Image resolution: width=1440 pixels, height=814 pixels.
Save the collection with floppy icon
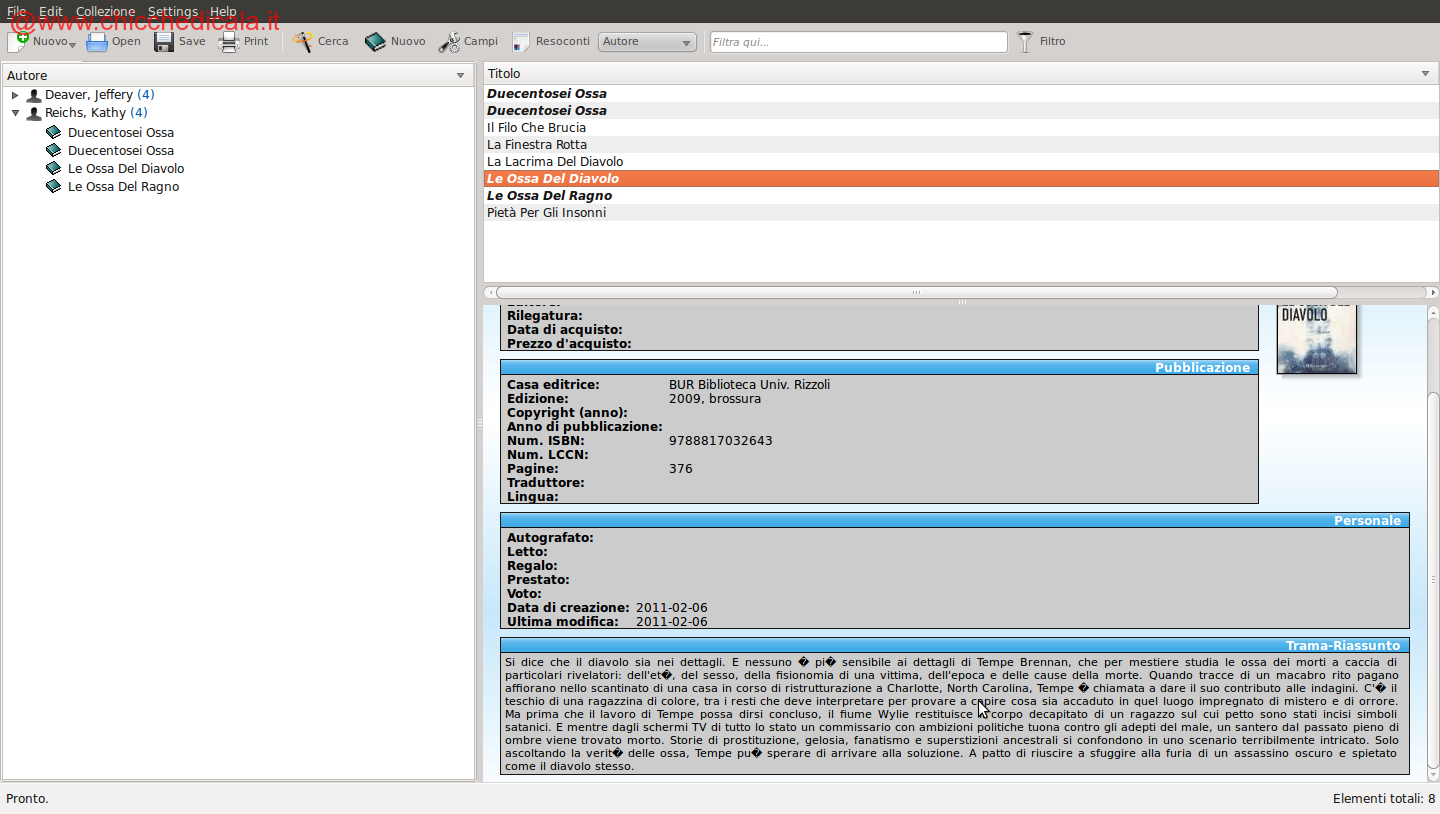pyautogui.click(x=164, y=42)
